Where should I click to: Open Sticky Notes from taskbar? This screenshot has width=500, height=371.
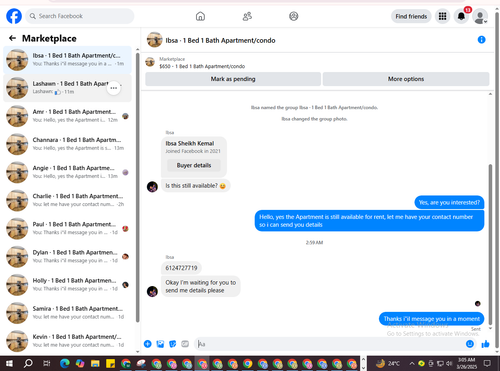coord(110,363)
